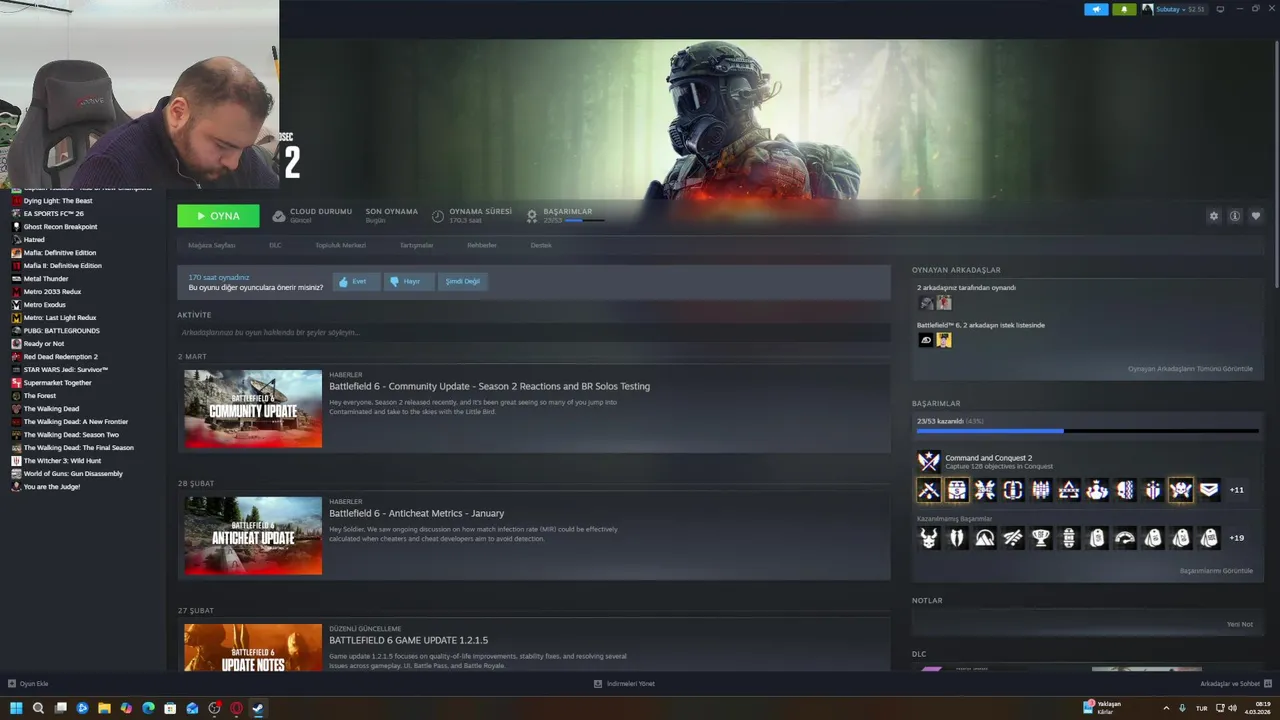Open the Community Update news thumbnail
The image size is (1280, 720).
(253, 409)
